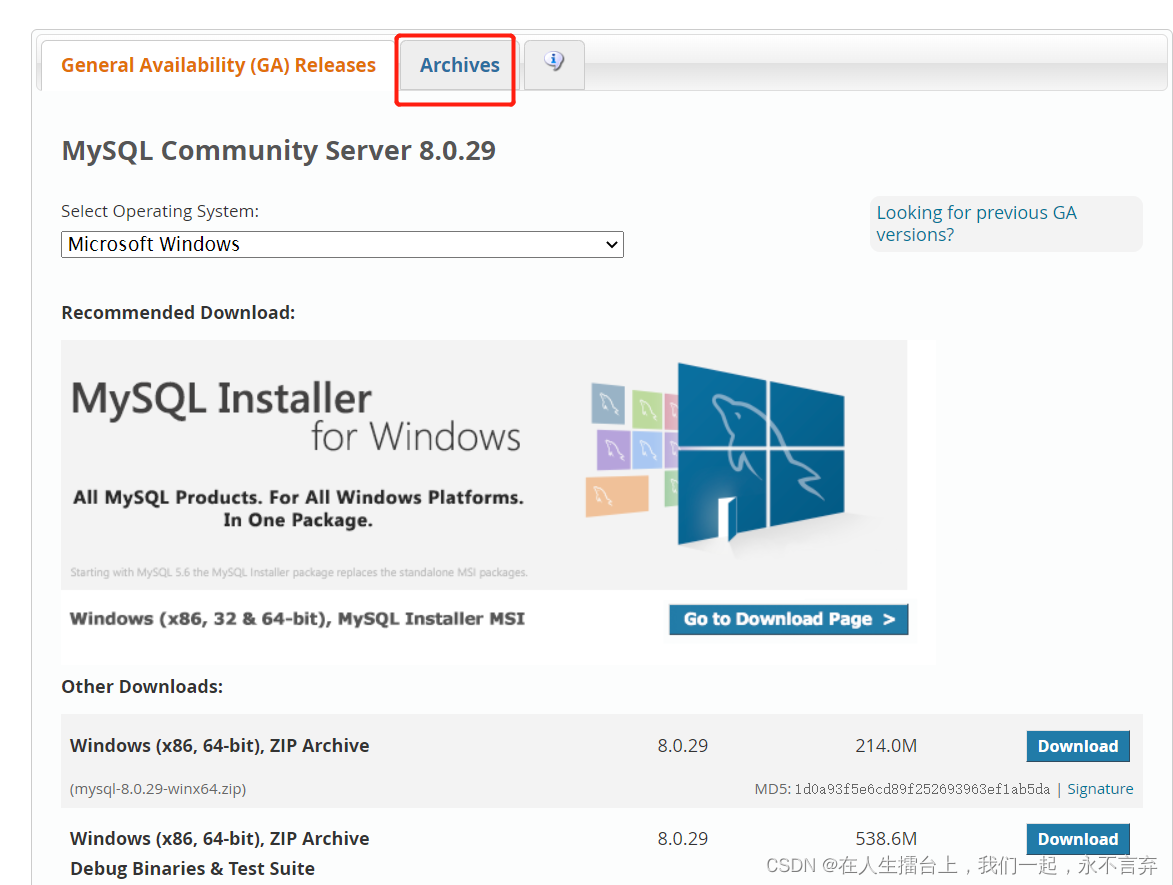Open Signature link for mysql-8.0.29-winx64.zip
1173x885 pixels.
coord(1100,789)
